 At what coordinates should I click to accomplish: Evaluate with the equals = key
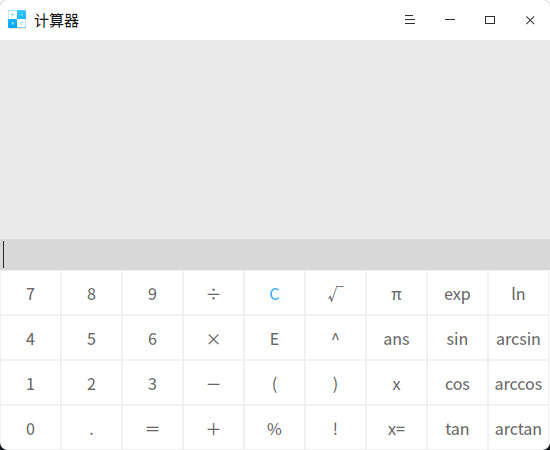[152, 428]
